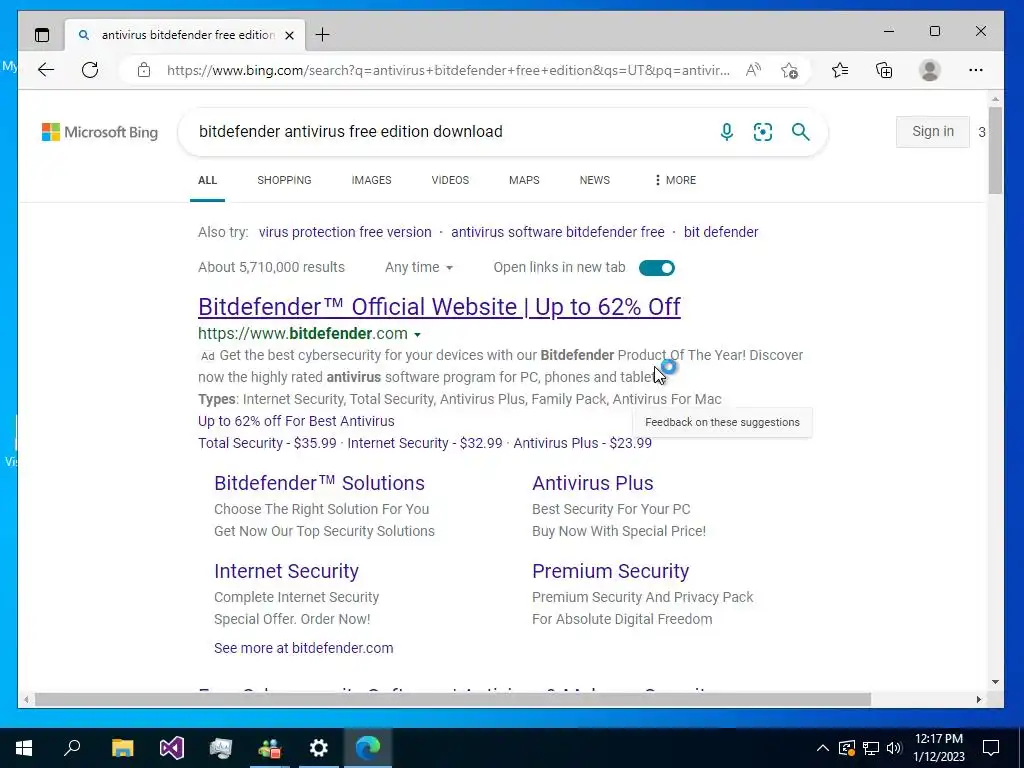The height and width of the screenshot is (768, 1024).
Task: Try 'bit defender' suggestion
Action: coord(721,232)
